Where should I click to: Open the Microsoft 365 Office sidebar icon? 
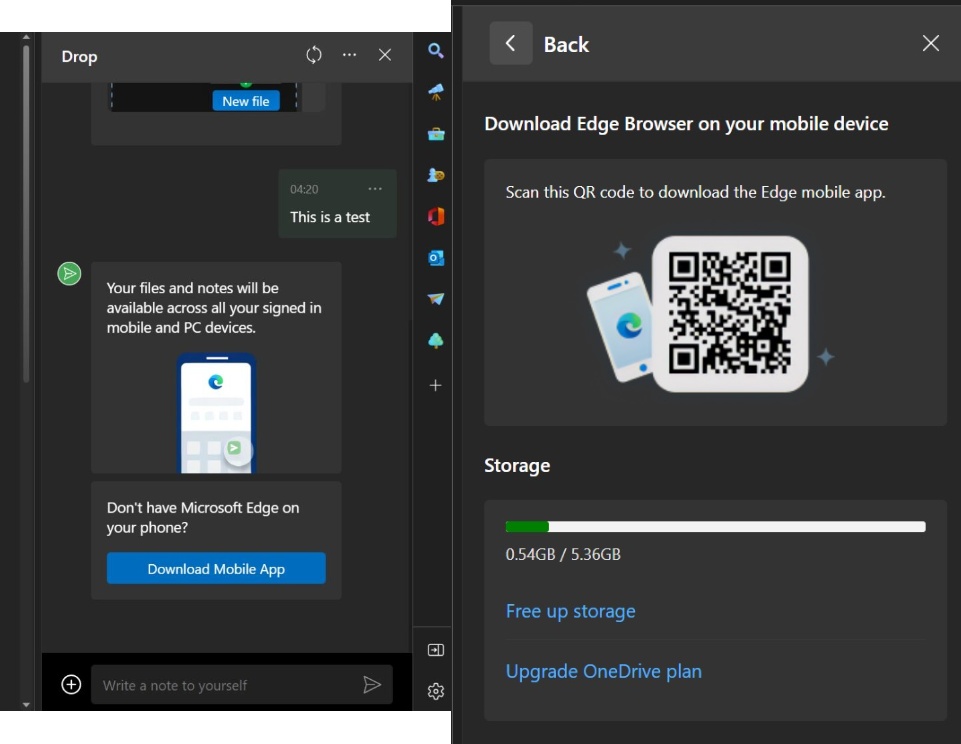[435, 216]
